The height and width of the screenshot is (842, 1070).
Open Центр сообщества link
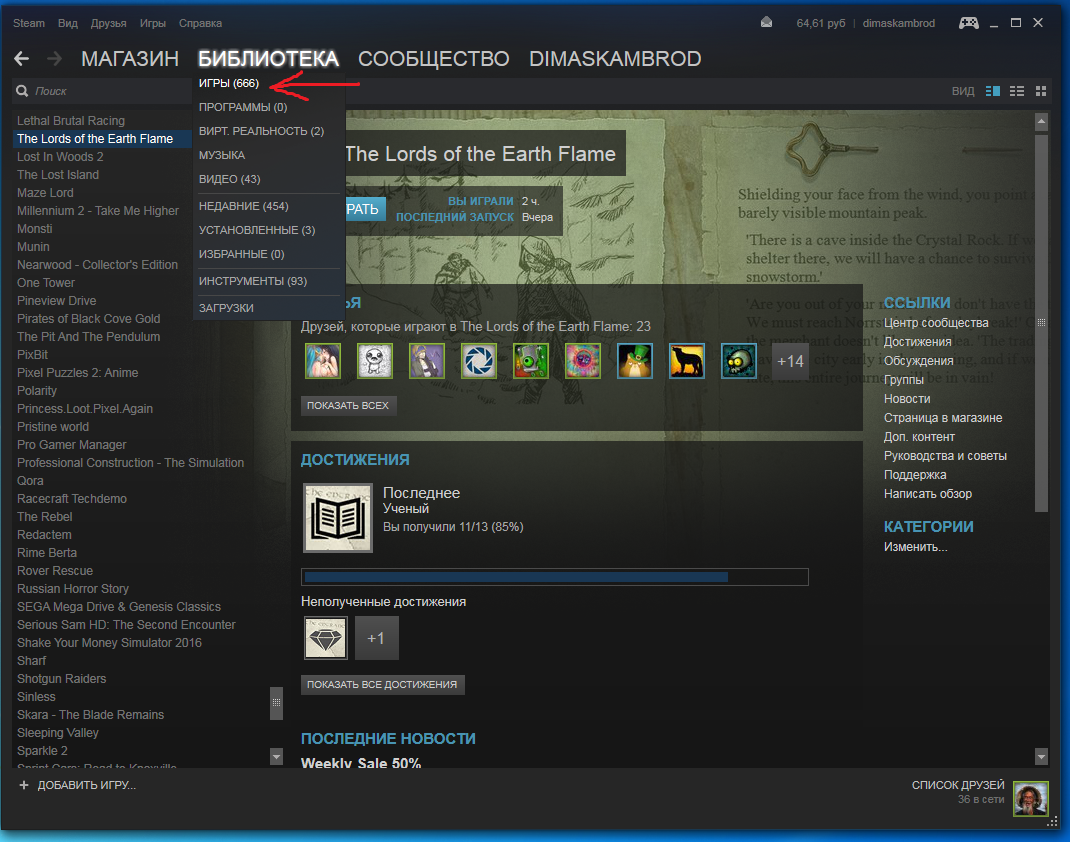(x=936, y=323)
